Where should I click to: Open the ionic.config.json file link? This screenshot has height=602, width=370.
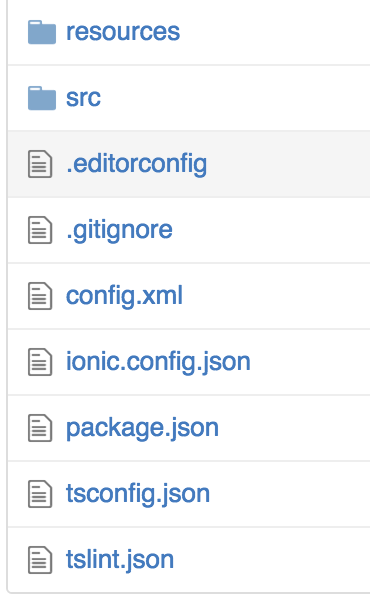coord(158,362)
